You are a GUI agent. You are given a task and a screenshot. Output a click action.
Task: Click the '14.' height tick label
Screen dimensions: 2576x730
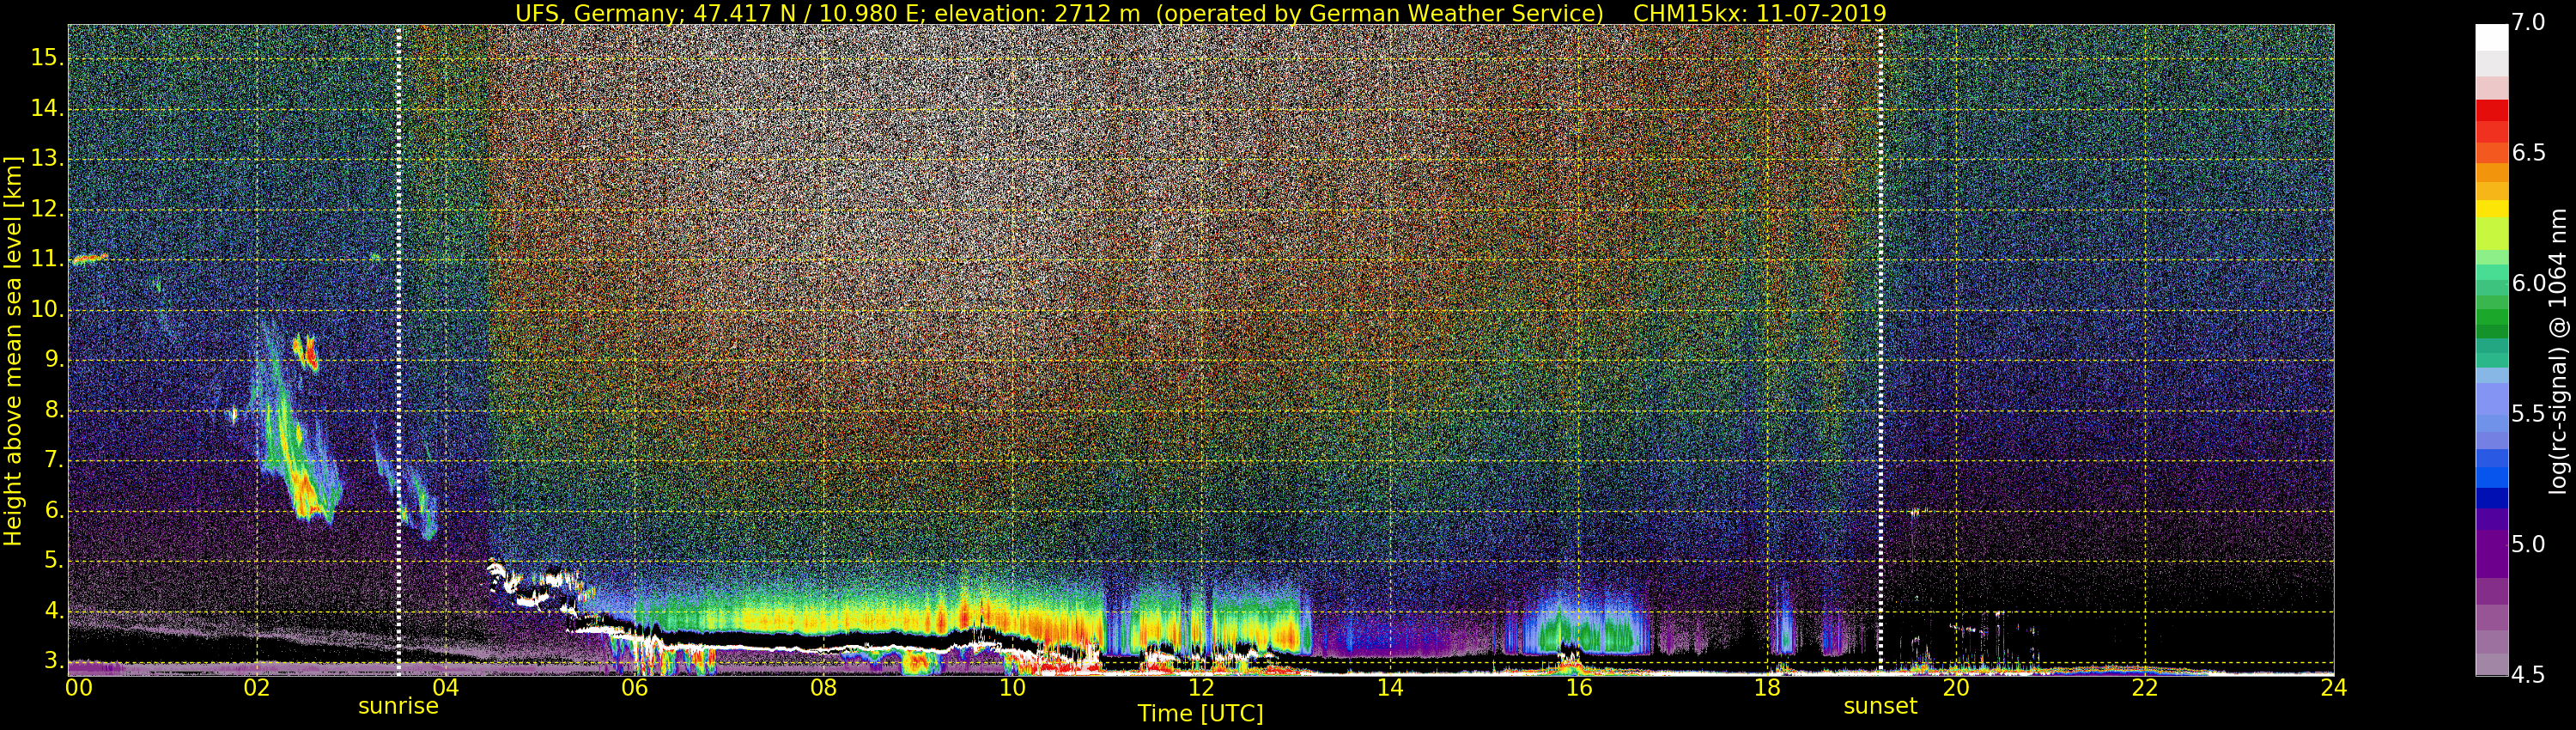click(47, 108)
